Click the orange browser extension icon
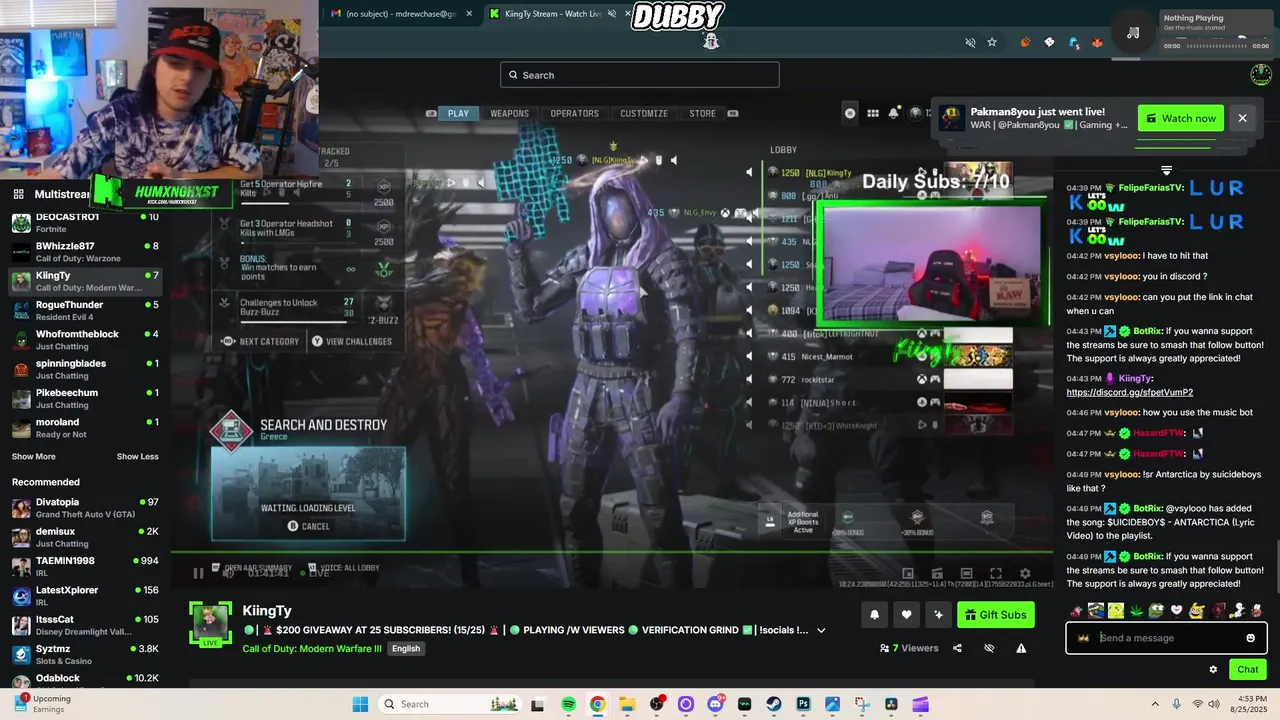Screen dimensions: 1280x720 click(1025, 42)
